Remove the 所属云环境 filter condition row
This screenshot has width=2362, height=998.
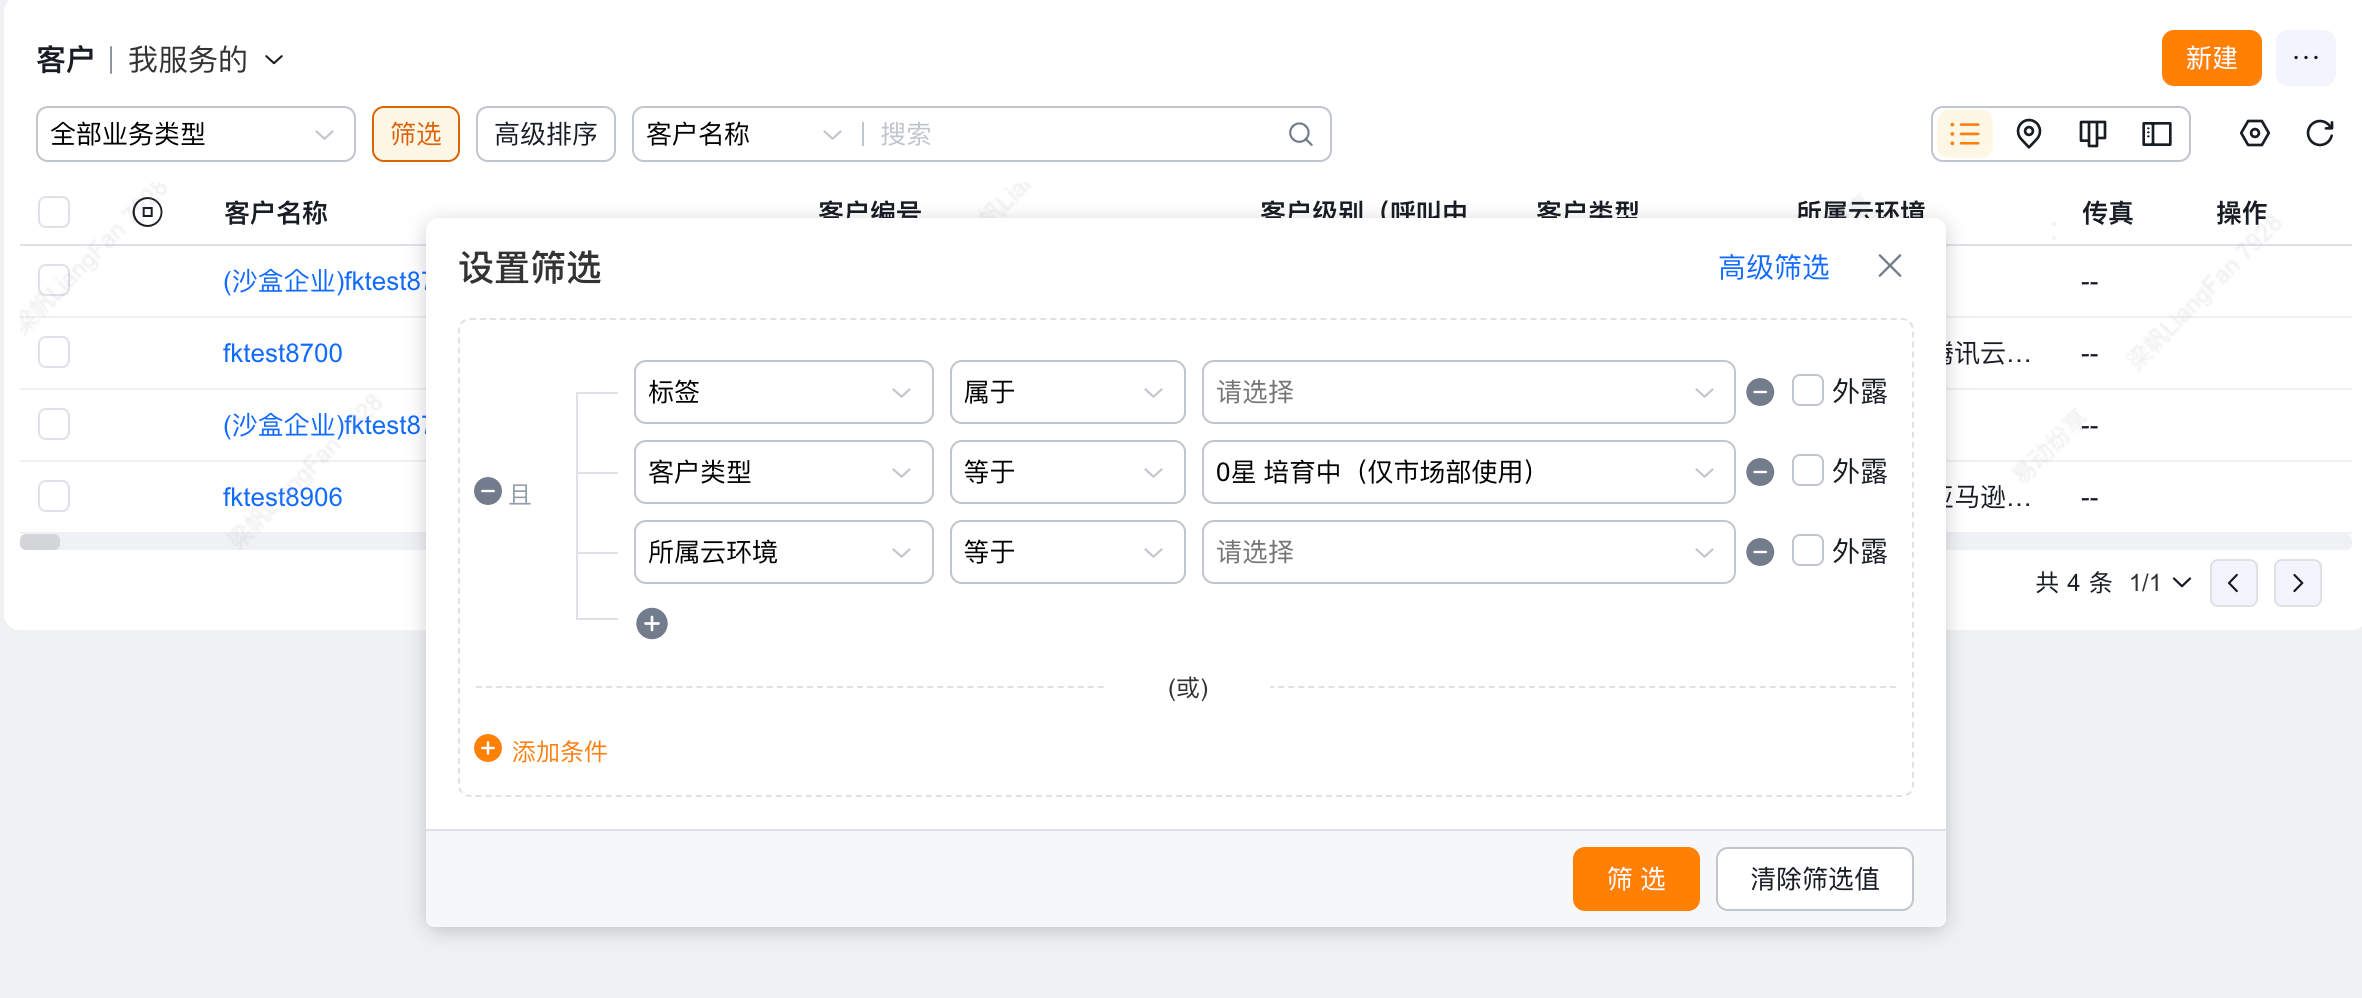click(x=1760, y=552)
